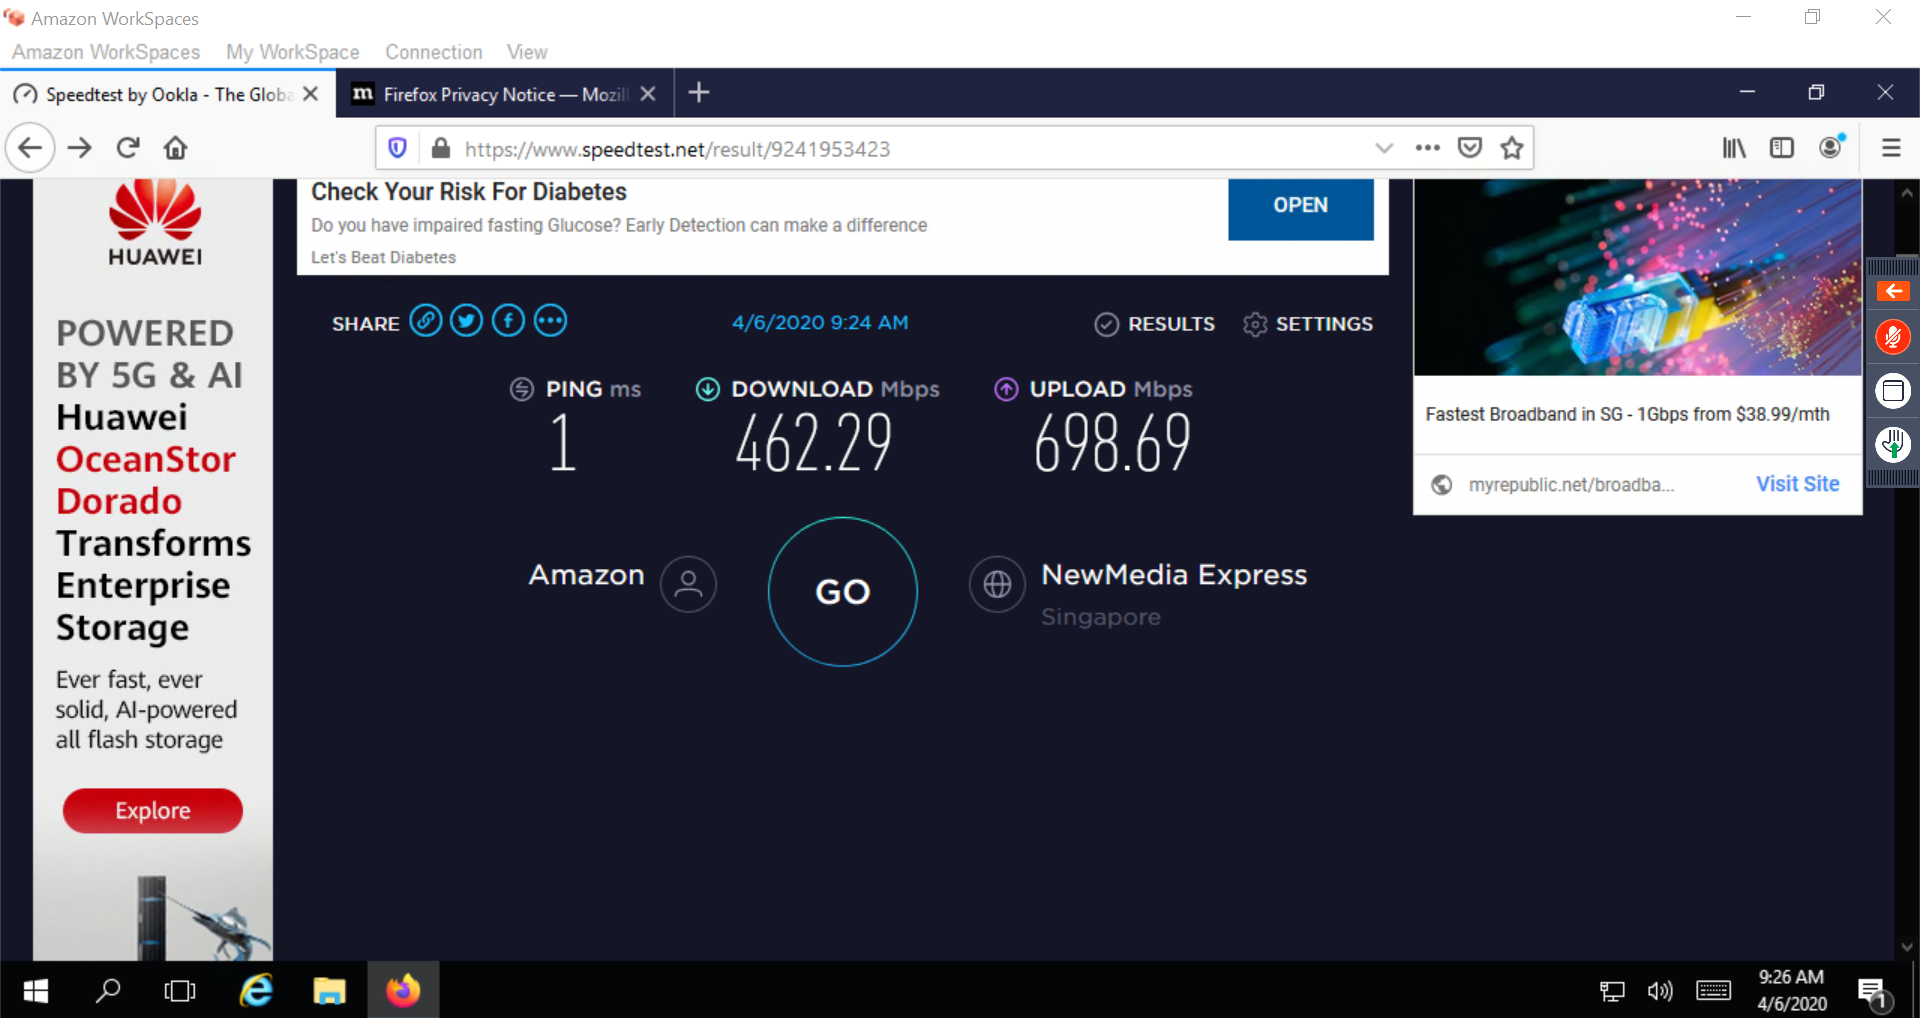Toggle the red microphone mute button
Image resolution: width=1920 pixels, height=1018 pixels.
click(x=1892, y=338)
